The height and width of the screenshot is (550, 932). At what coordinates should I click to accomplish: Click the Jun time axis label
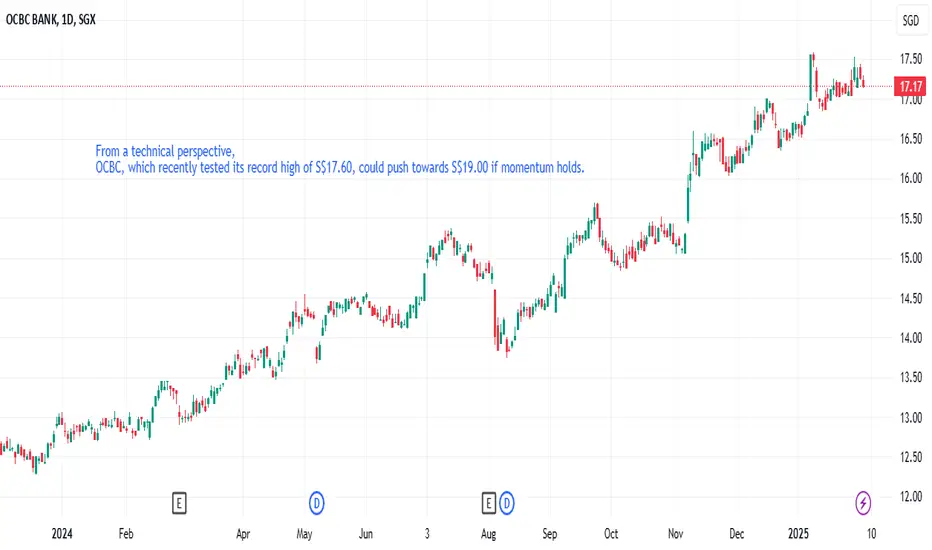tap(366, 533)
